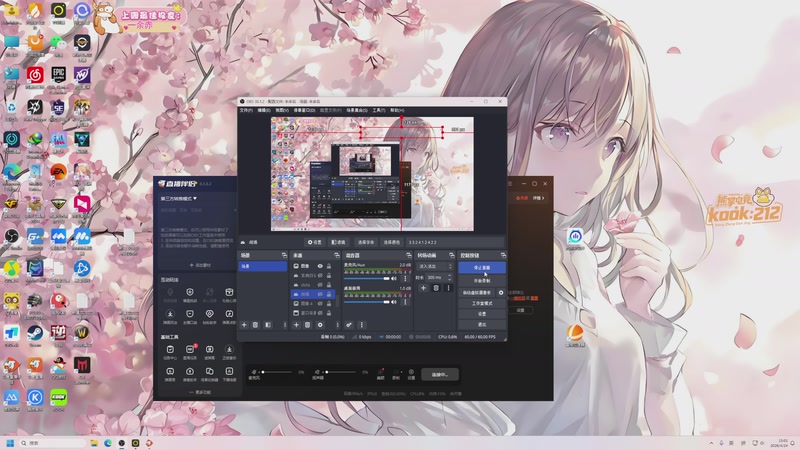Toggle lock on the 图像 source

point(329,266)
